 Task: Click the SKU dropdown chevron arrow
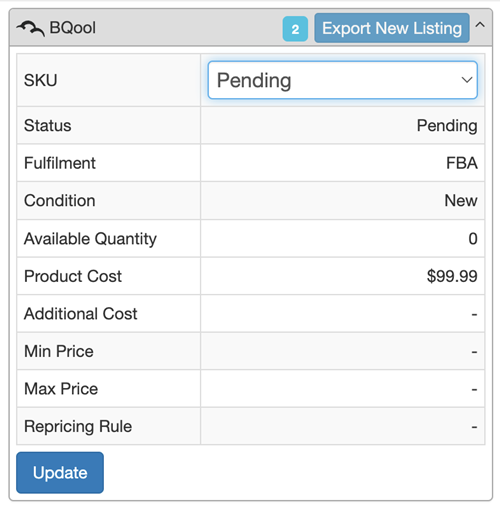point(467,80)
